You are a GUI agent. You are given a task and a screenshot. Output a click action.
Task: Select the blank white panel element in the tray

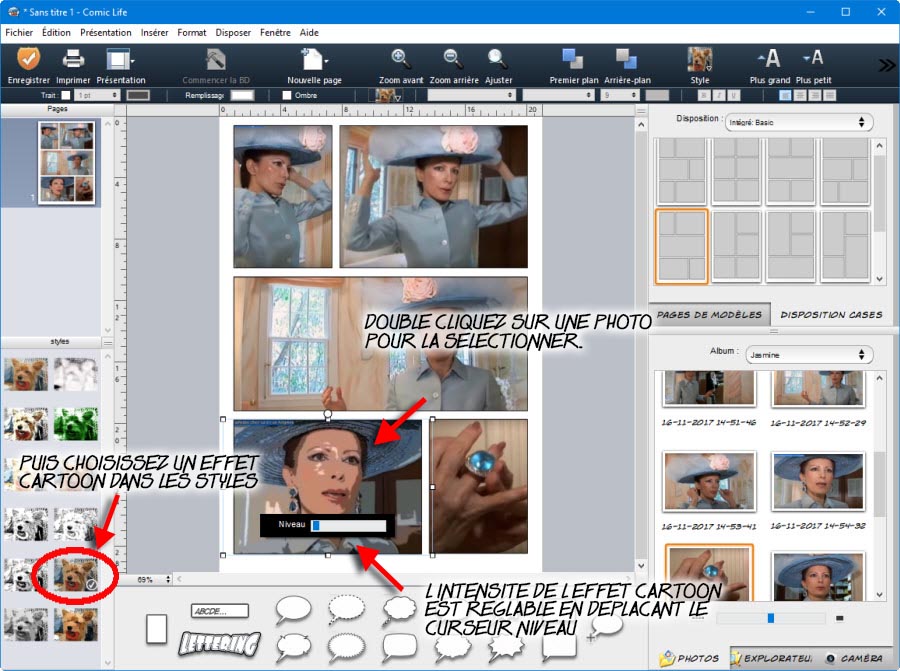pyautogui.click(x=157, y=629)
